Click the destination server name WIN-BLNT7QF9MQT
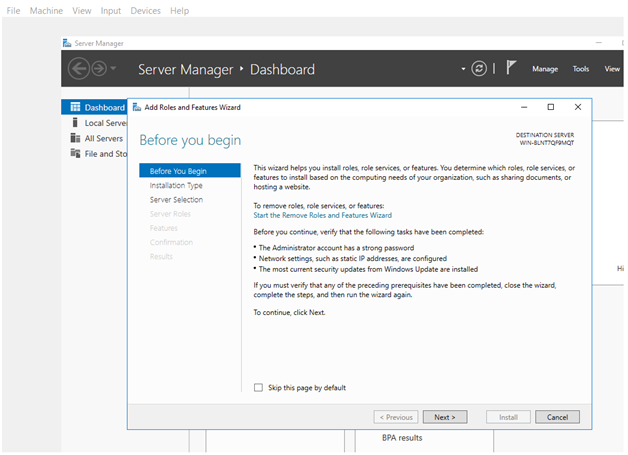 point(547,143)
